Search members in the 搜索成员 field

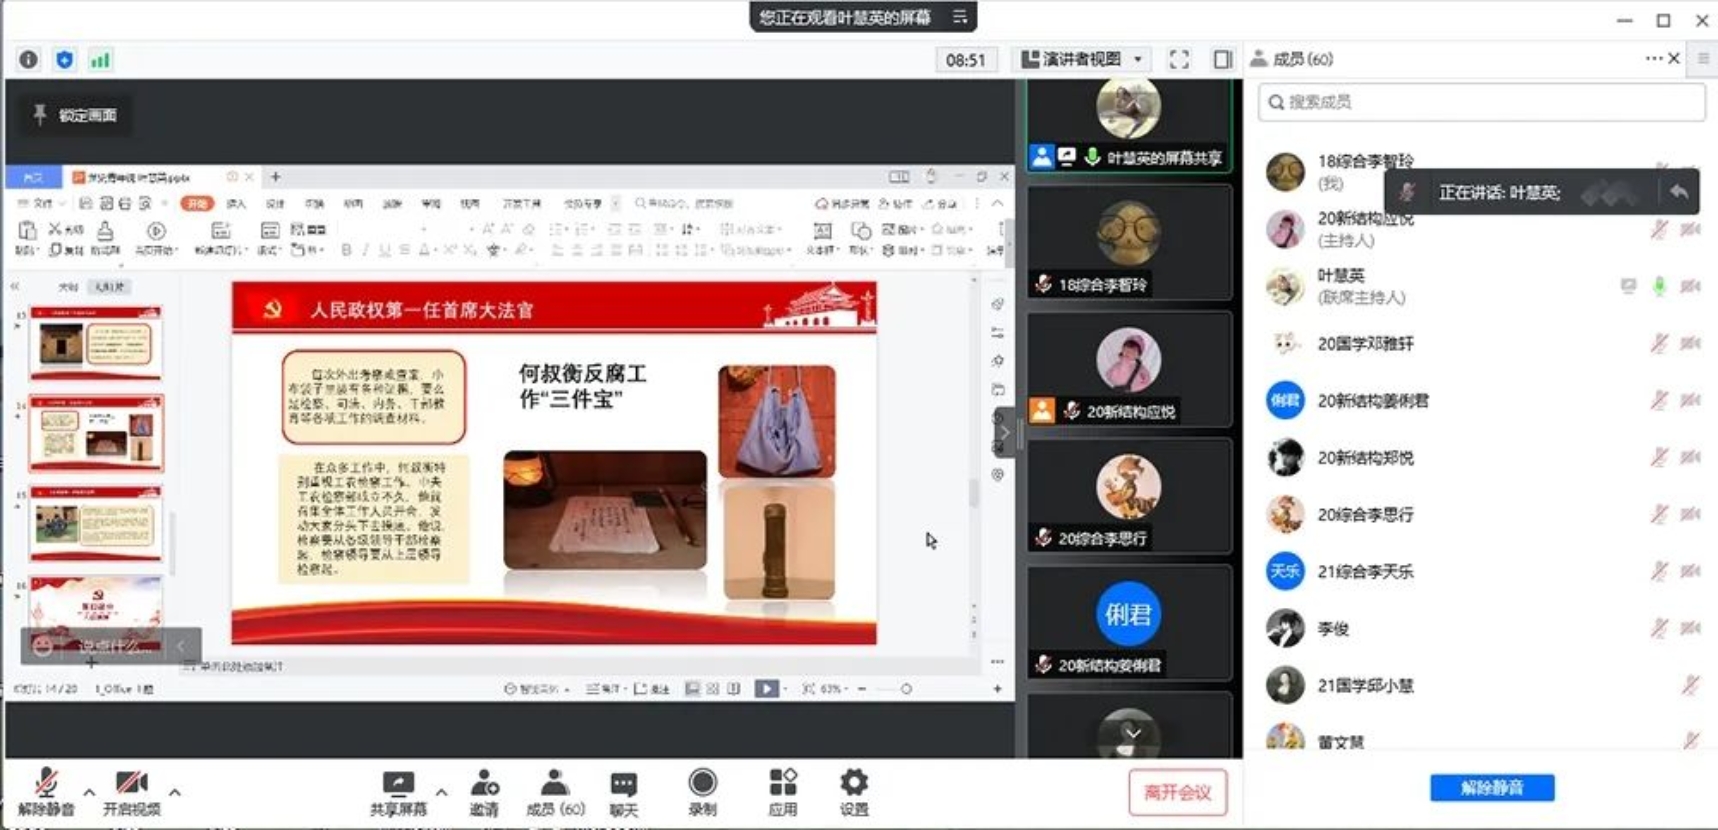click(x=1481, y=102)
